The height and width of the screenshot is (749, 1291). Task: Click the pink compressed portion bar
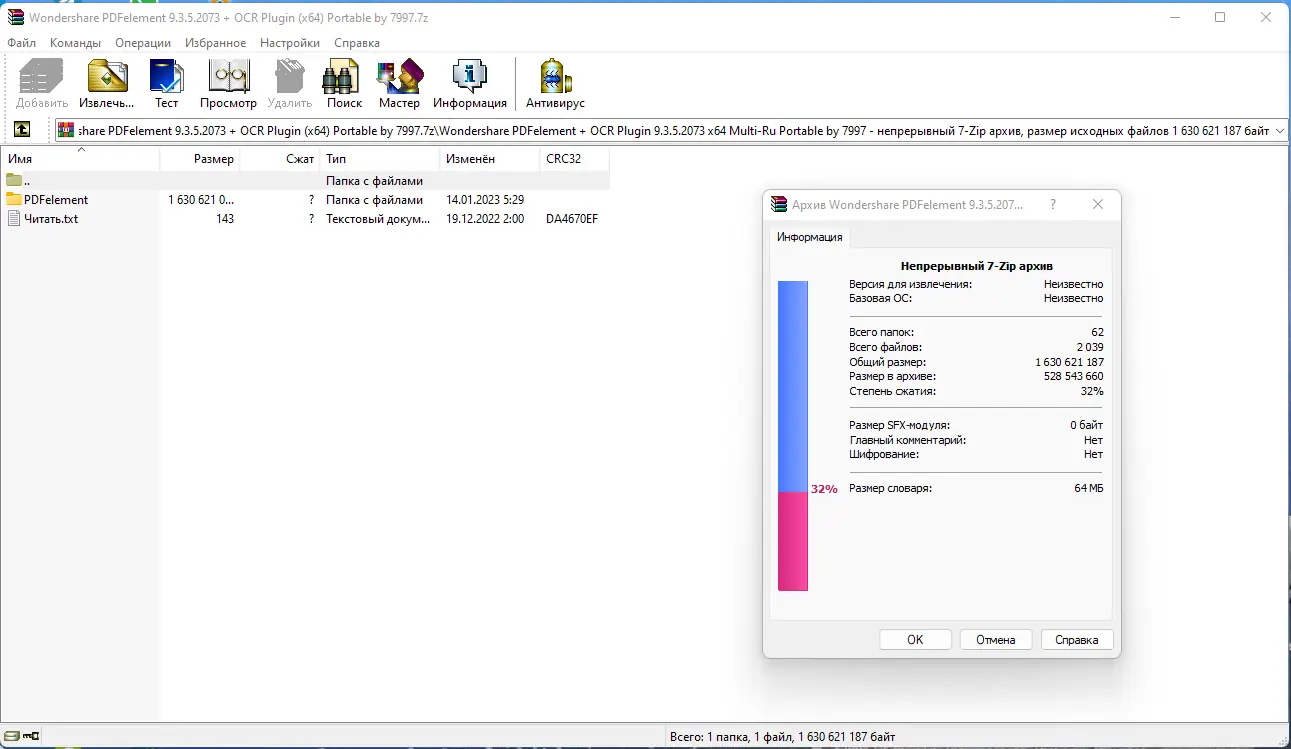click(x=793, y=541)
